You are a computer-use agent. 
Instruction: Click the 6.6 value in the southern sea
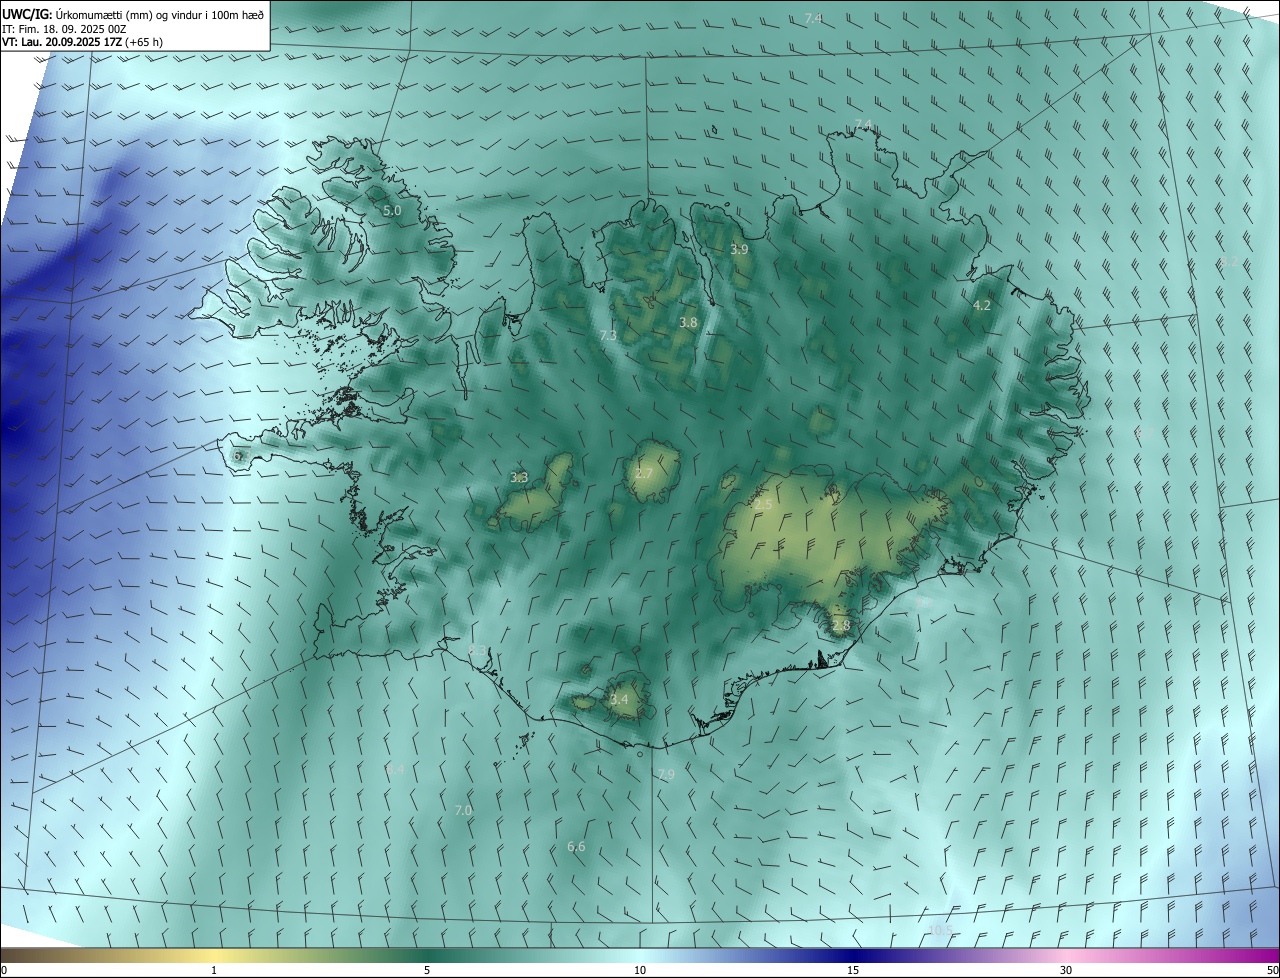pos(576,847)
